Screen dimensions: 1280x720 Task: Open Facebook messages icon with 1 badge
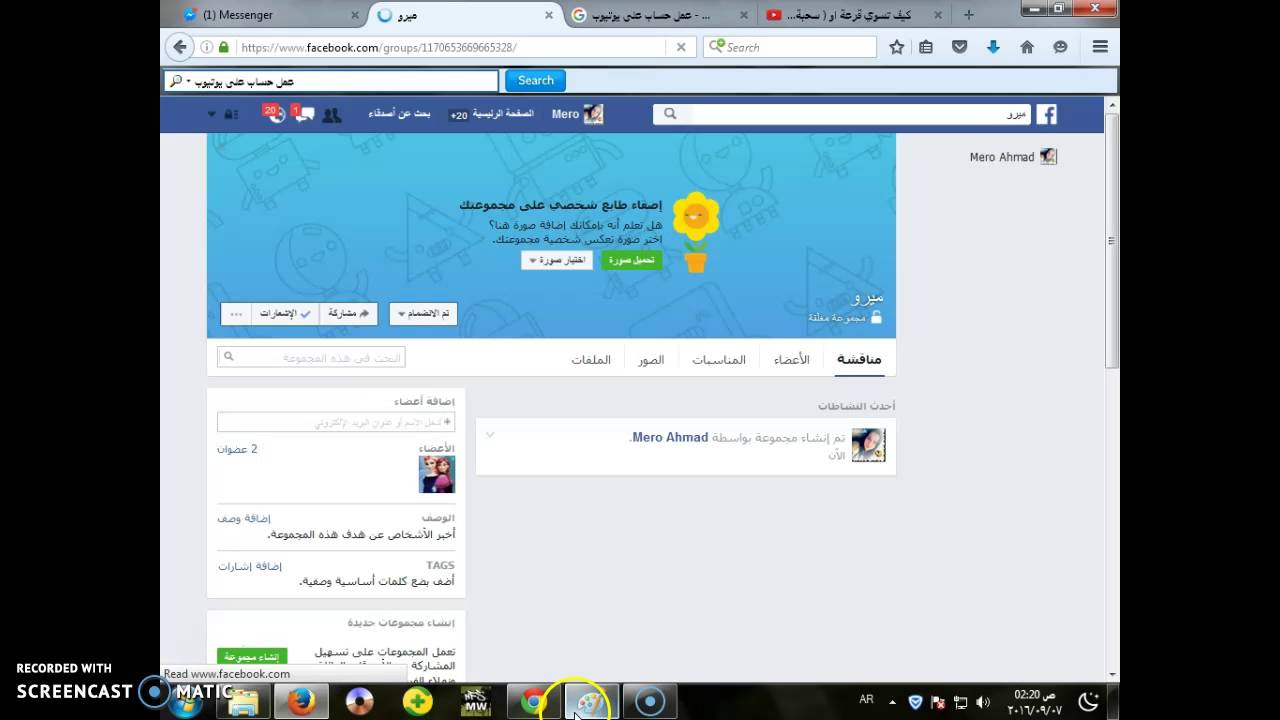pos(304,115)
